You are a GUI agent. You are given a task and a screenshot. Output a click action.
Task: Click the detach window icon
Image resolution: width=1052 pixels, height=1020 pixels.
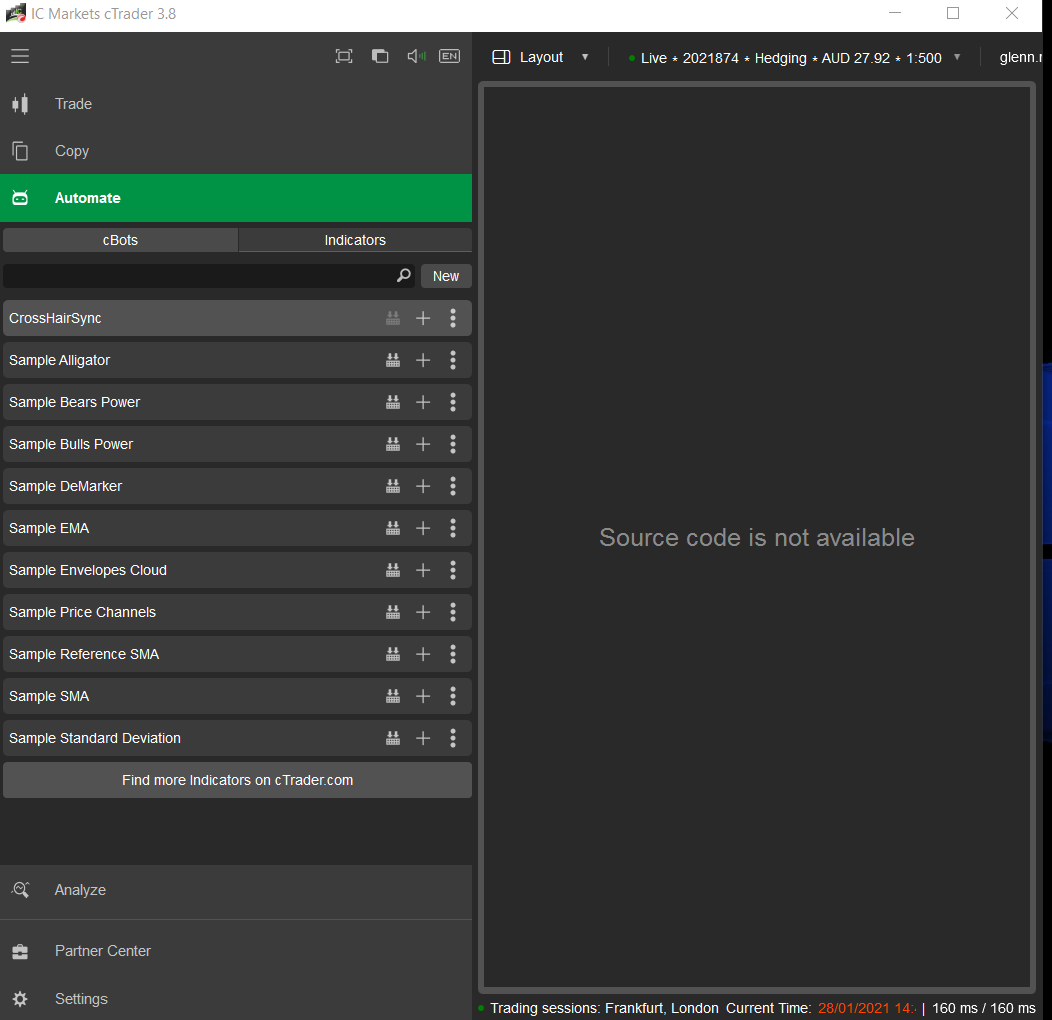click(x=380, y=56)
